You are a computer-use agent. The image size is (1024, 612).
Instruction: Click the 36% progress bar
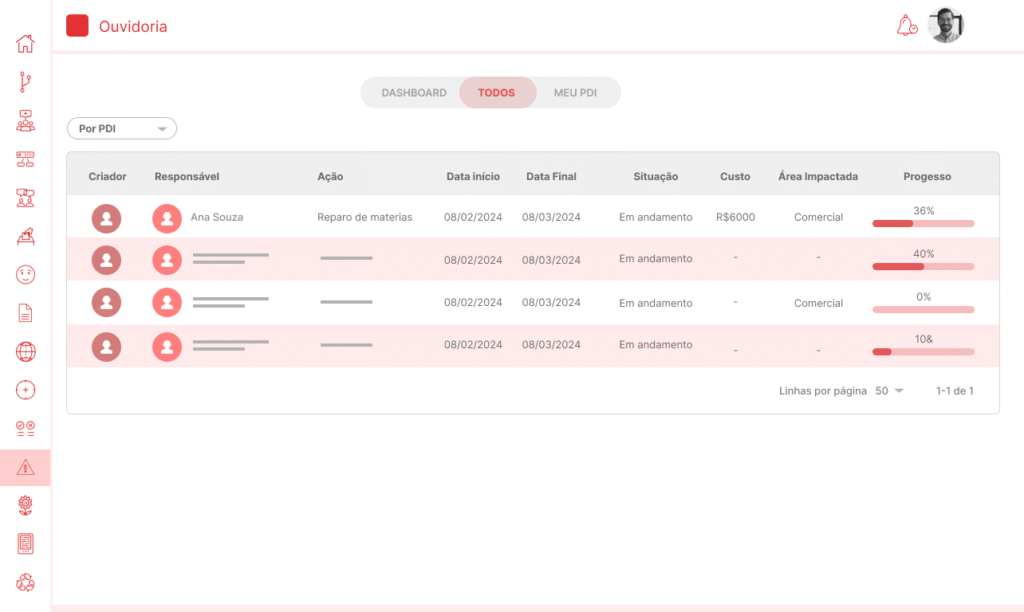[x=923, y=223]
